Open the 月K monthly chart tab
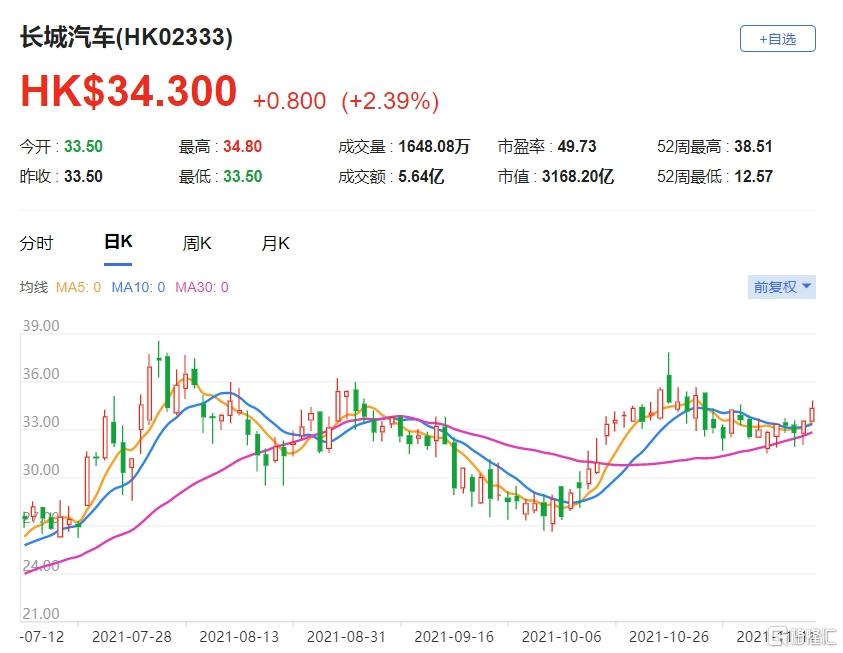Screen dimensions: 843x653 [275, 243]
